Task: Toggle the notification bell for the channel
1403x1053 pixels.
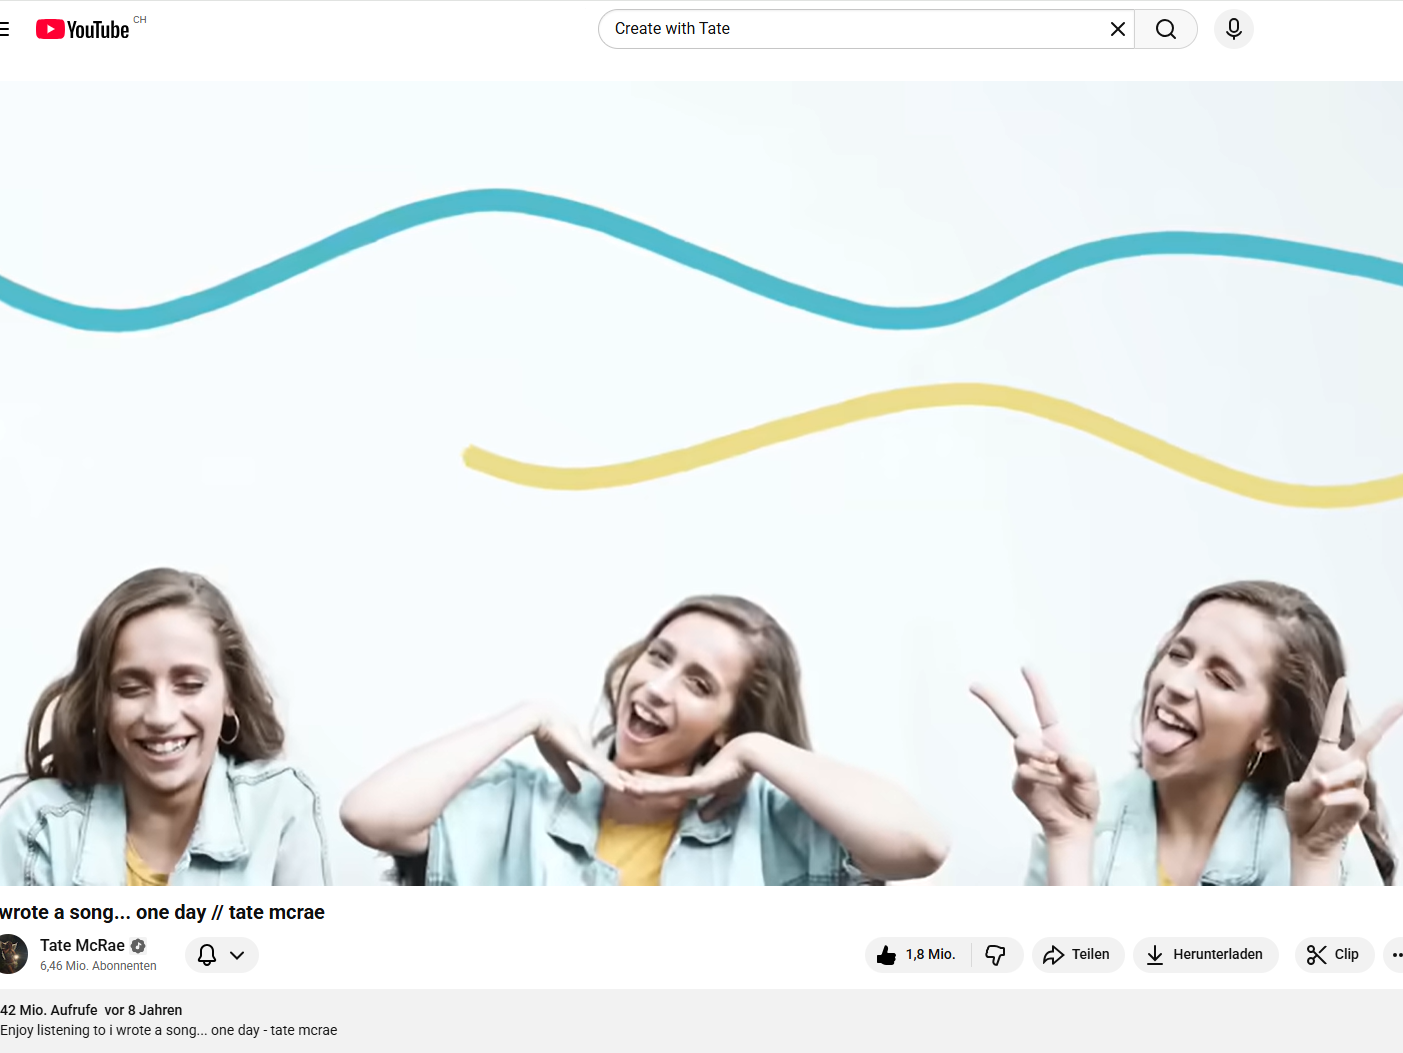Action: (207, 955)
